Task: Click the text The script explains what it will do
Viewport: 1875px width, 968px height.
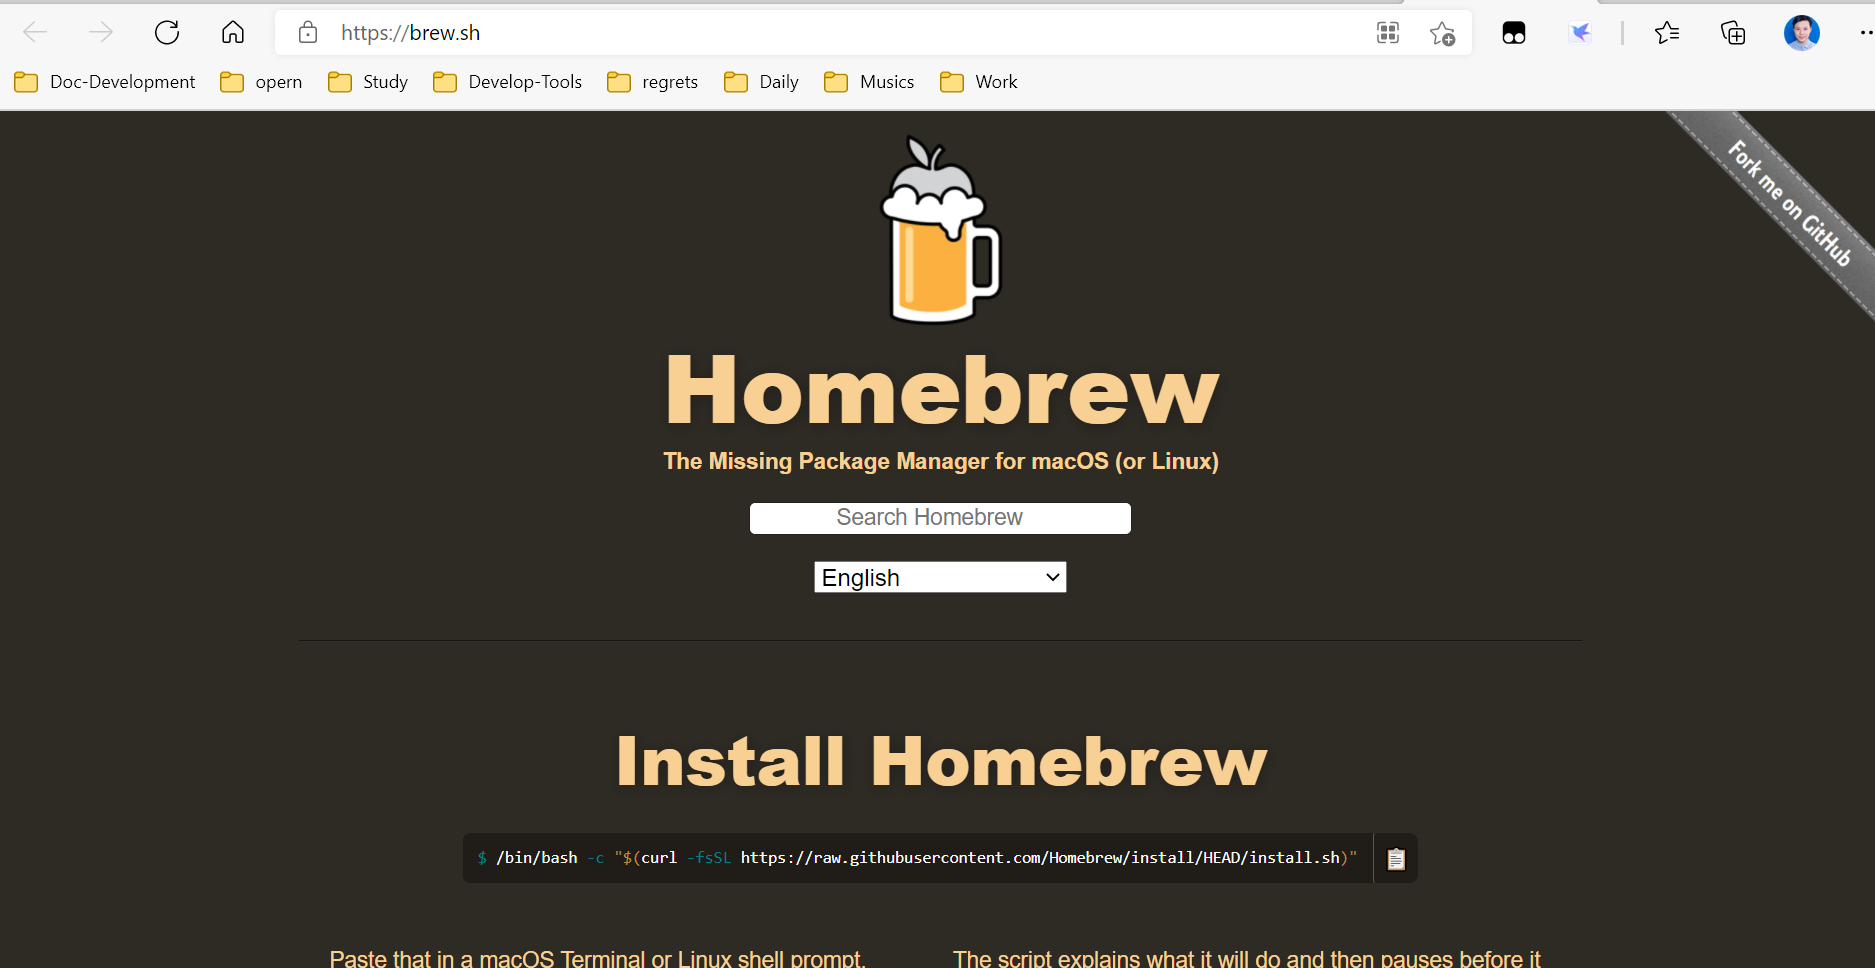Action: click(1247, 958)
